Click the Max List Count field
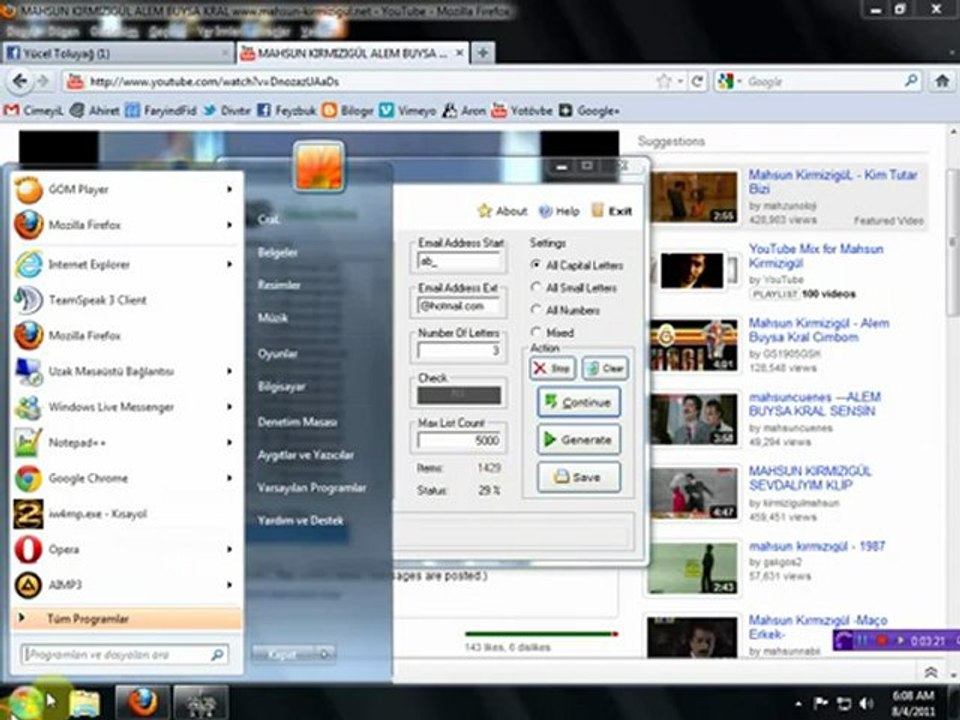 (x=459, y=440)
